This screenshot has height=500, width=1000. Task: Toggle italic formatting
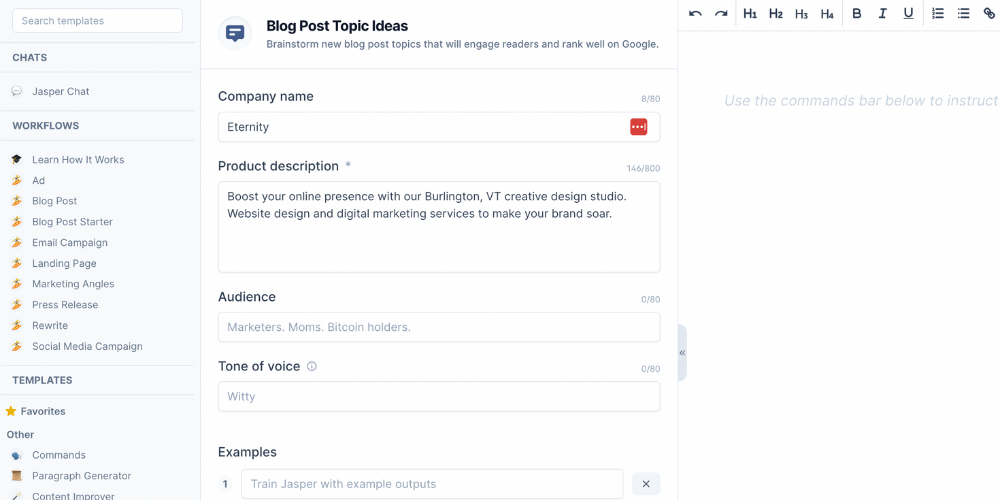pos(883,13)
